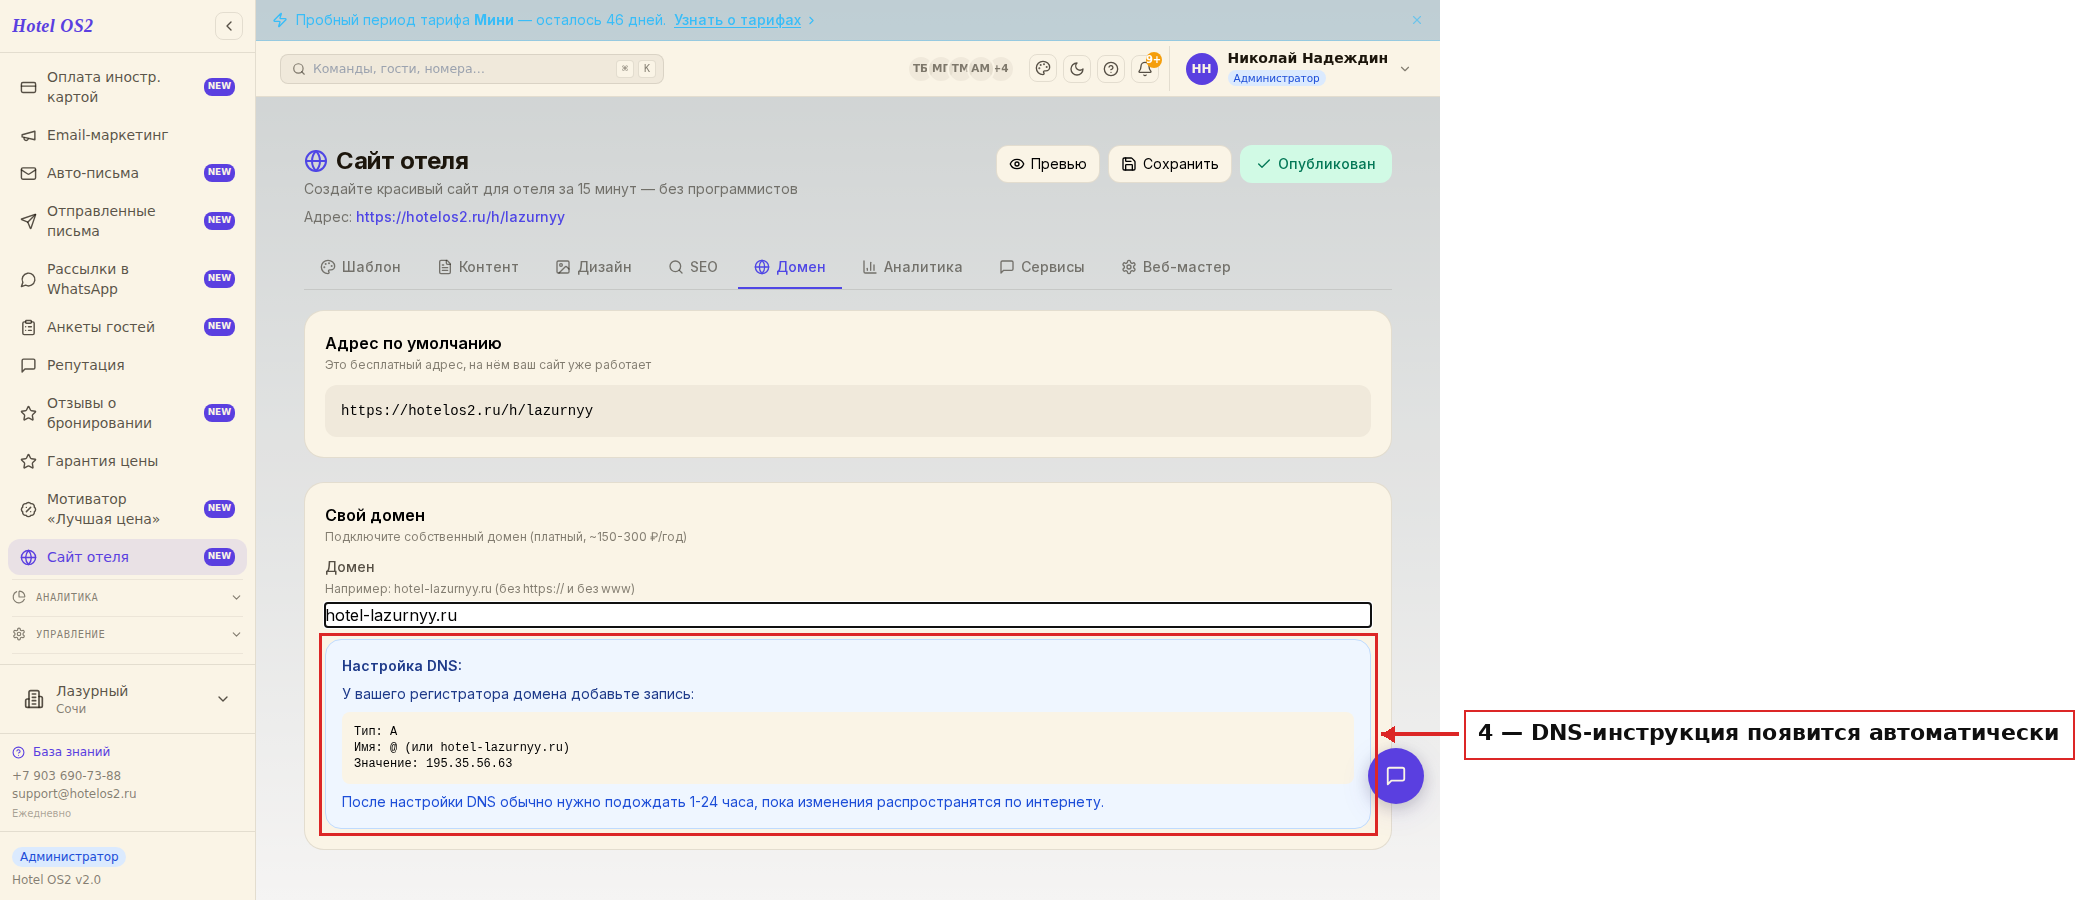This screenshot has height=900, width=2098.
Task: Select the Домен tab
Action: [790, 267]
